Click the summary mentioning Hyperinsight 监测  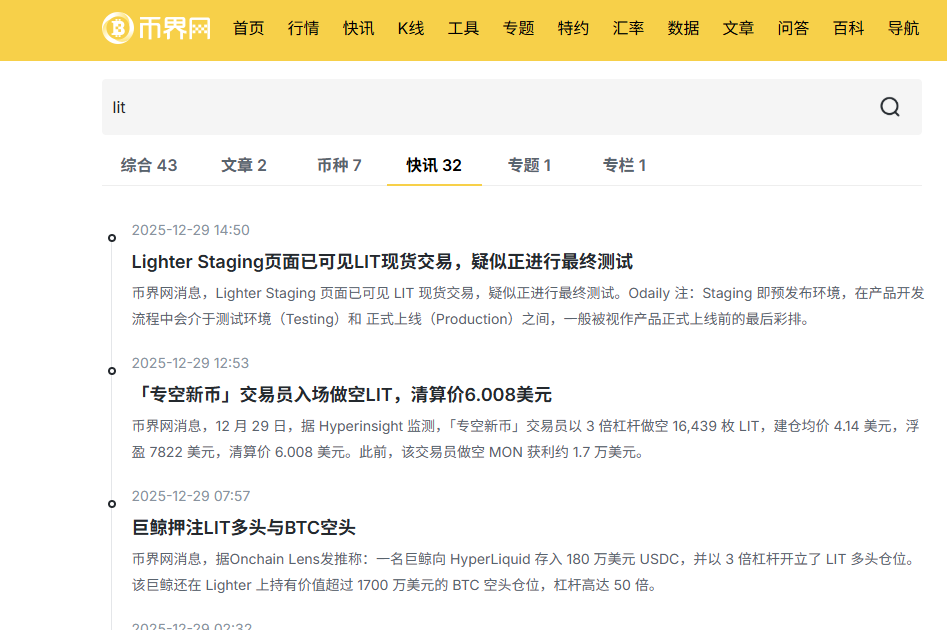pos(525,439)
